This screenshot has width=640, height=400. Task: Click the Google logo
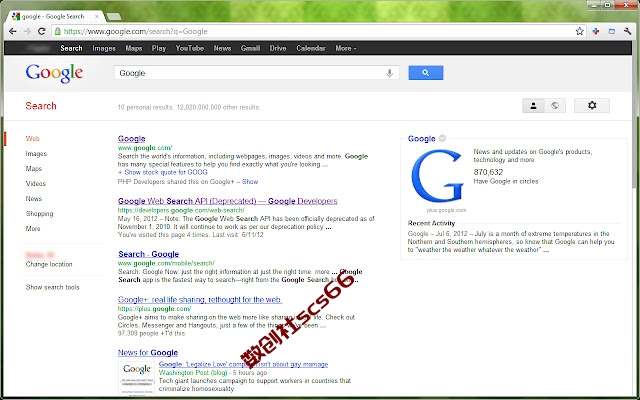[54, 73]
